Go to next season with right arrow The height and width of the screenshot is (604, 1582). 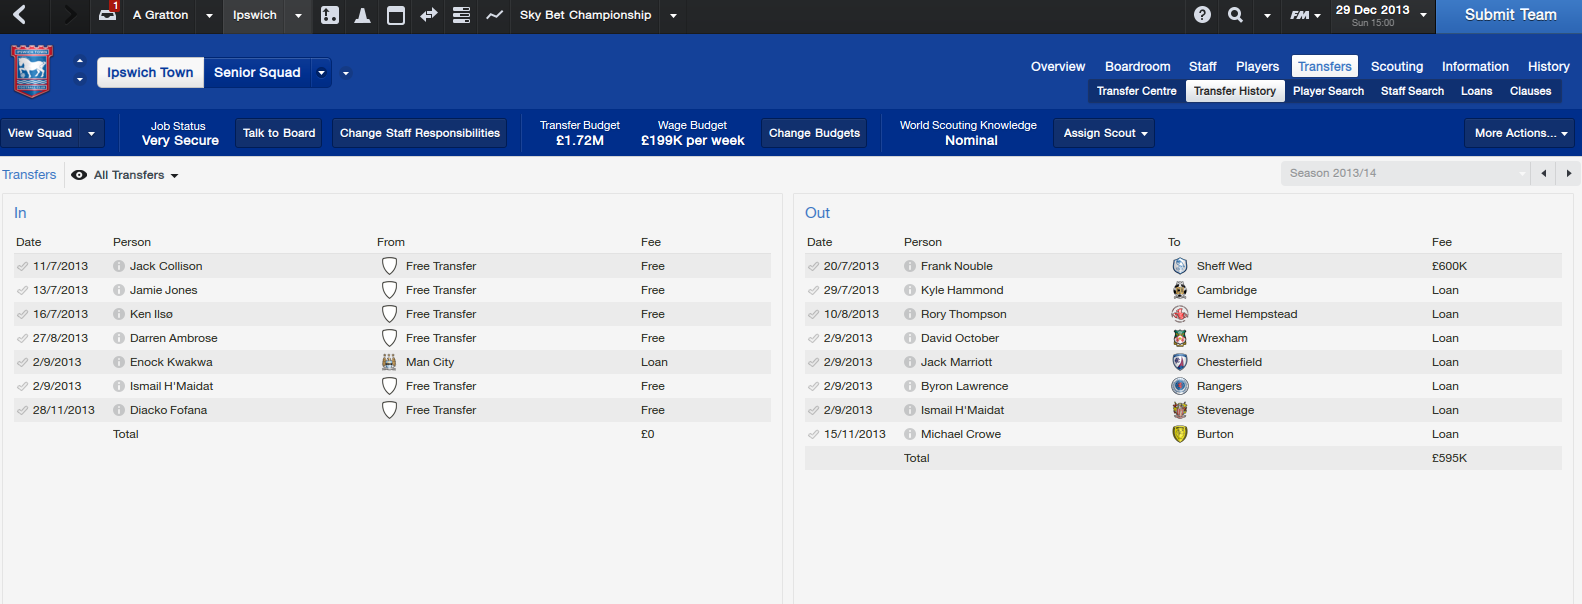(x=1568, y=173)
